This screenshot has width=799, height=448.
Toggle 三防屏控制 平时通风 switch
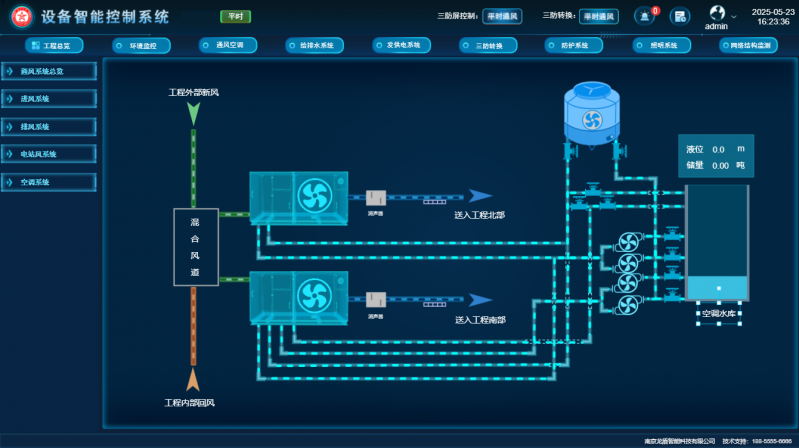(502, 17)
